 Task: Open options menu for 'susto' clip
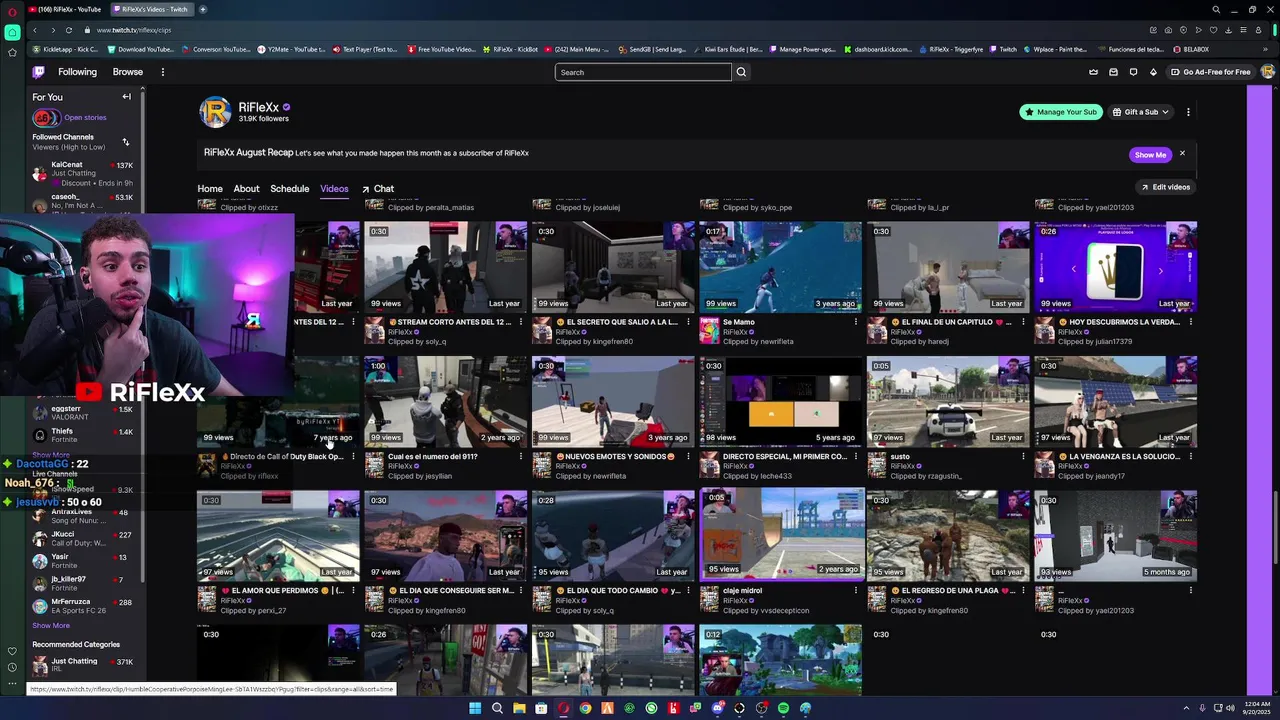(1023, 456)
